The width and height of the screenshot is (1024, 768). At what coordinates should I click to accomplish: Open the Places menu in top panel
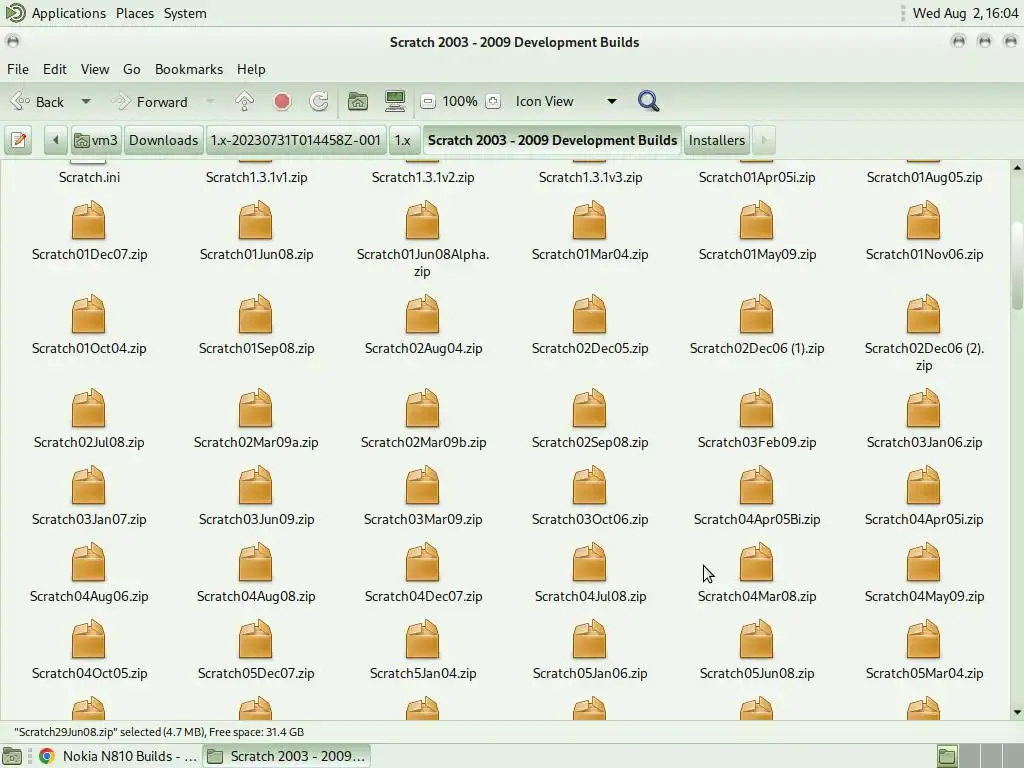coord(135,13)
